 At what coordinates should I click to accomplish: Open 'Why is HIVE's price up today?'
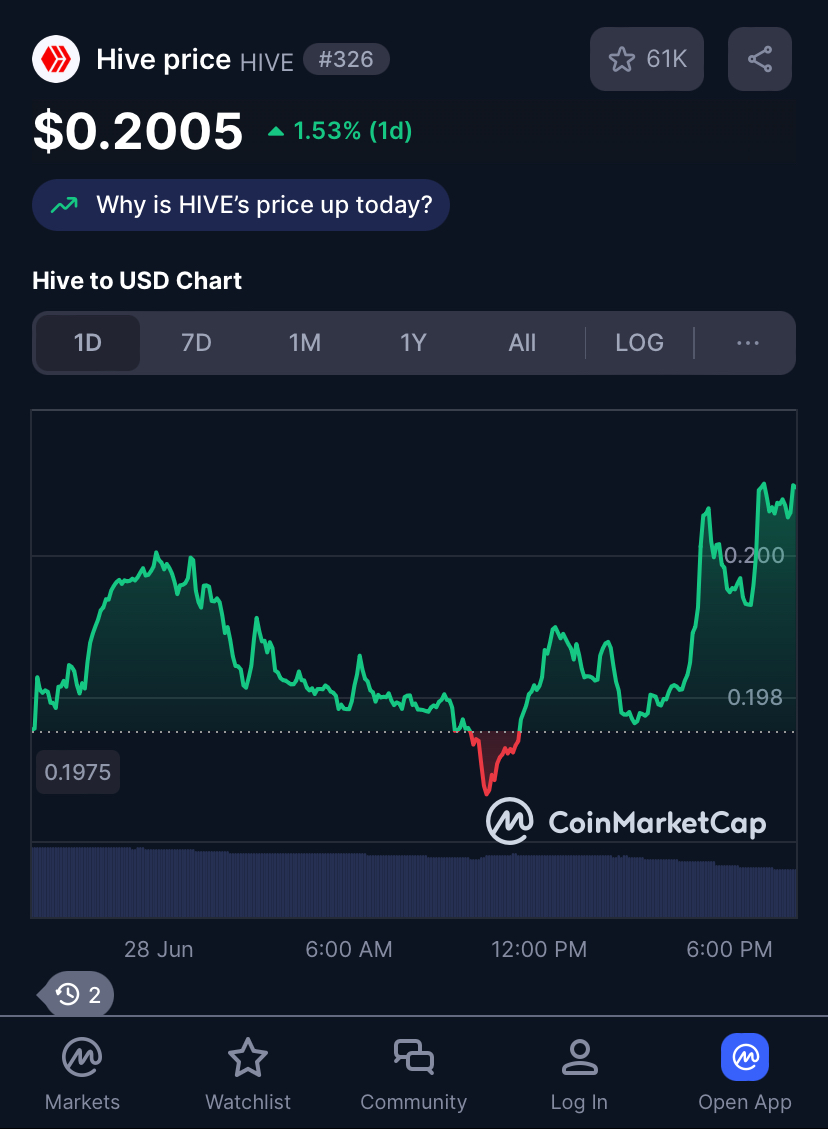coord(240,205)
